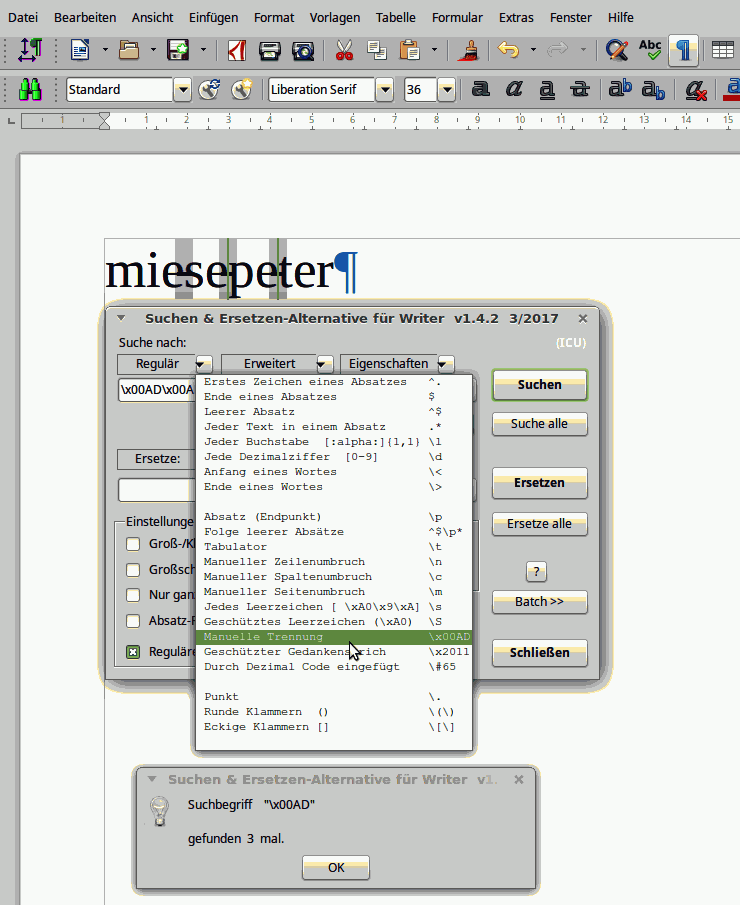This screenshot has width=740, height=905.
Task: Click the binoculars Find & Replace icon
Action: click(x=31, y=90)
